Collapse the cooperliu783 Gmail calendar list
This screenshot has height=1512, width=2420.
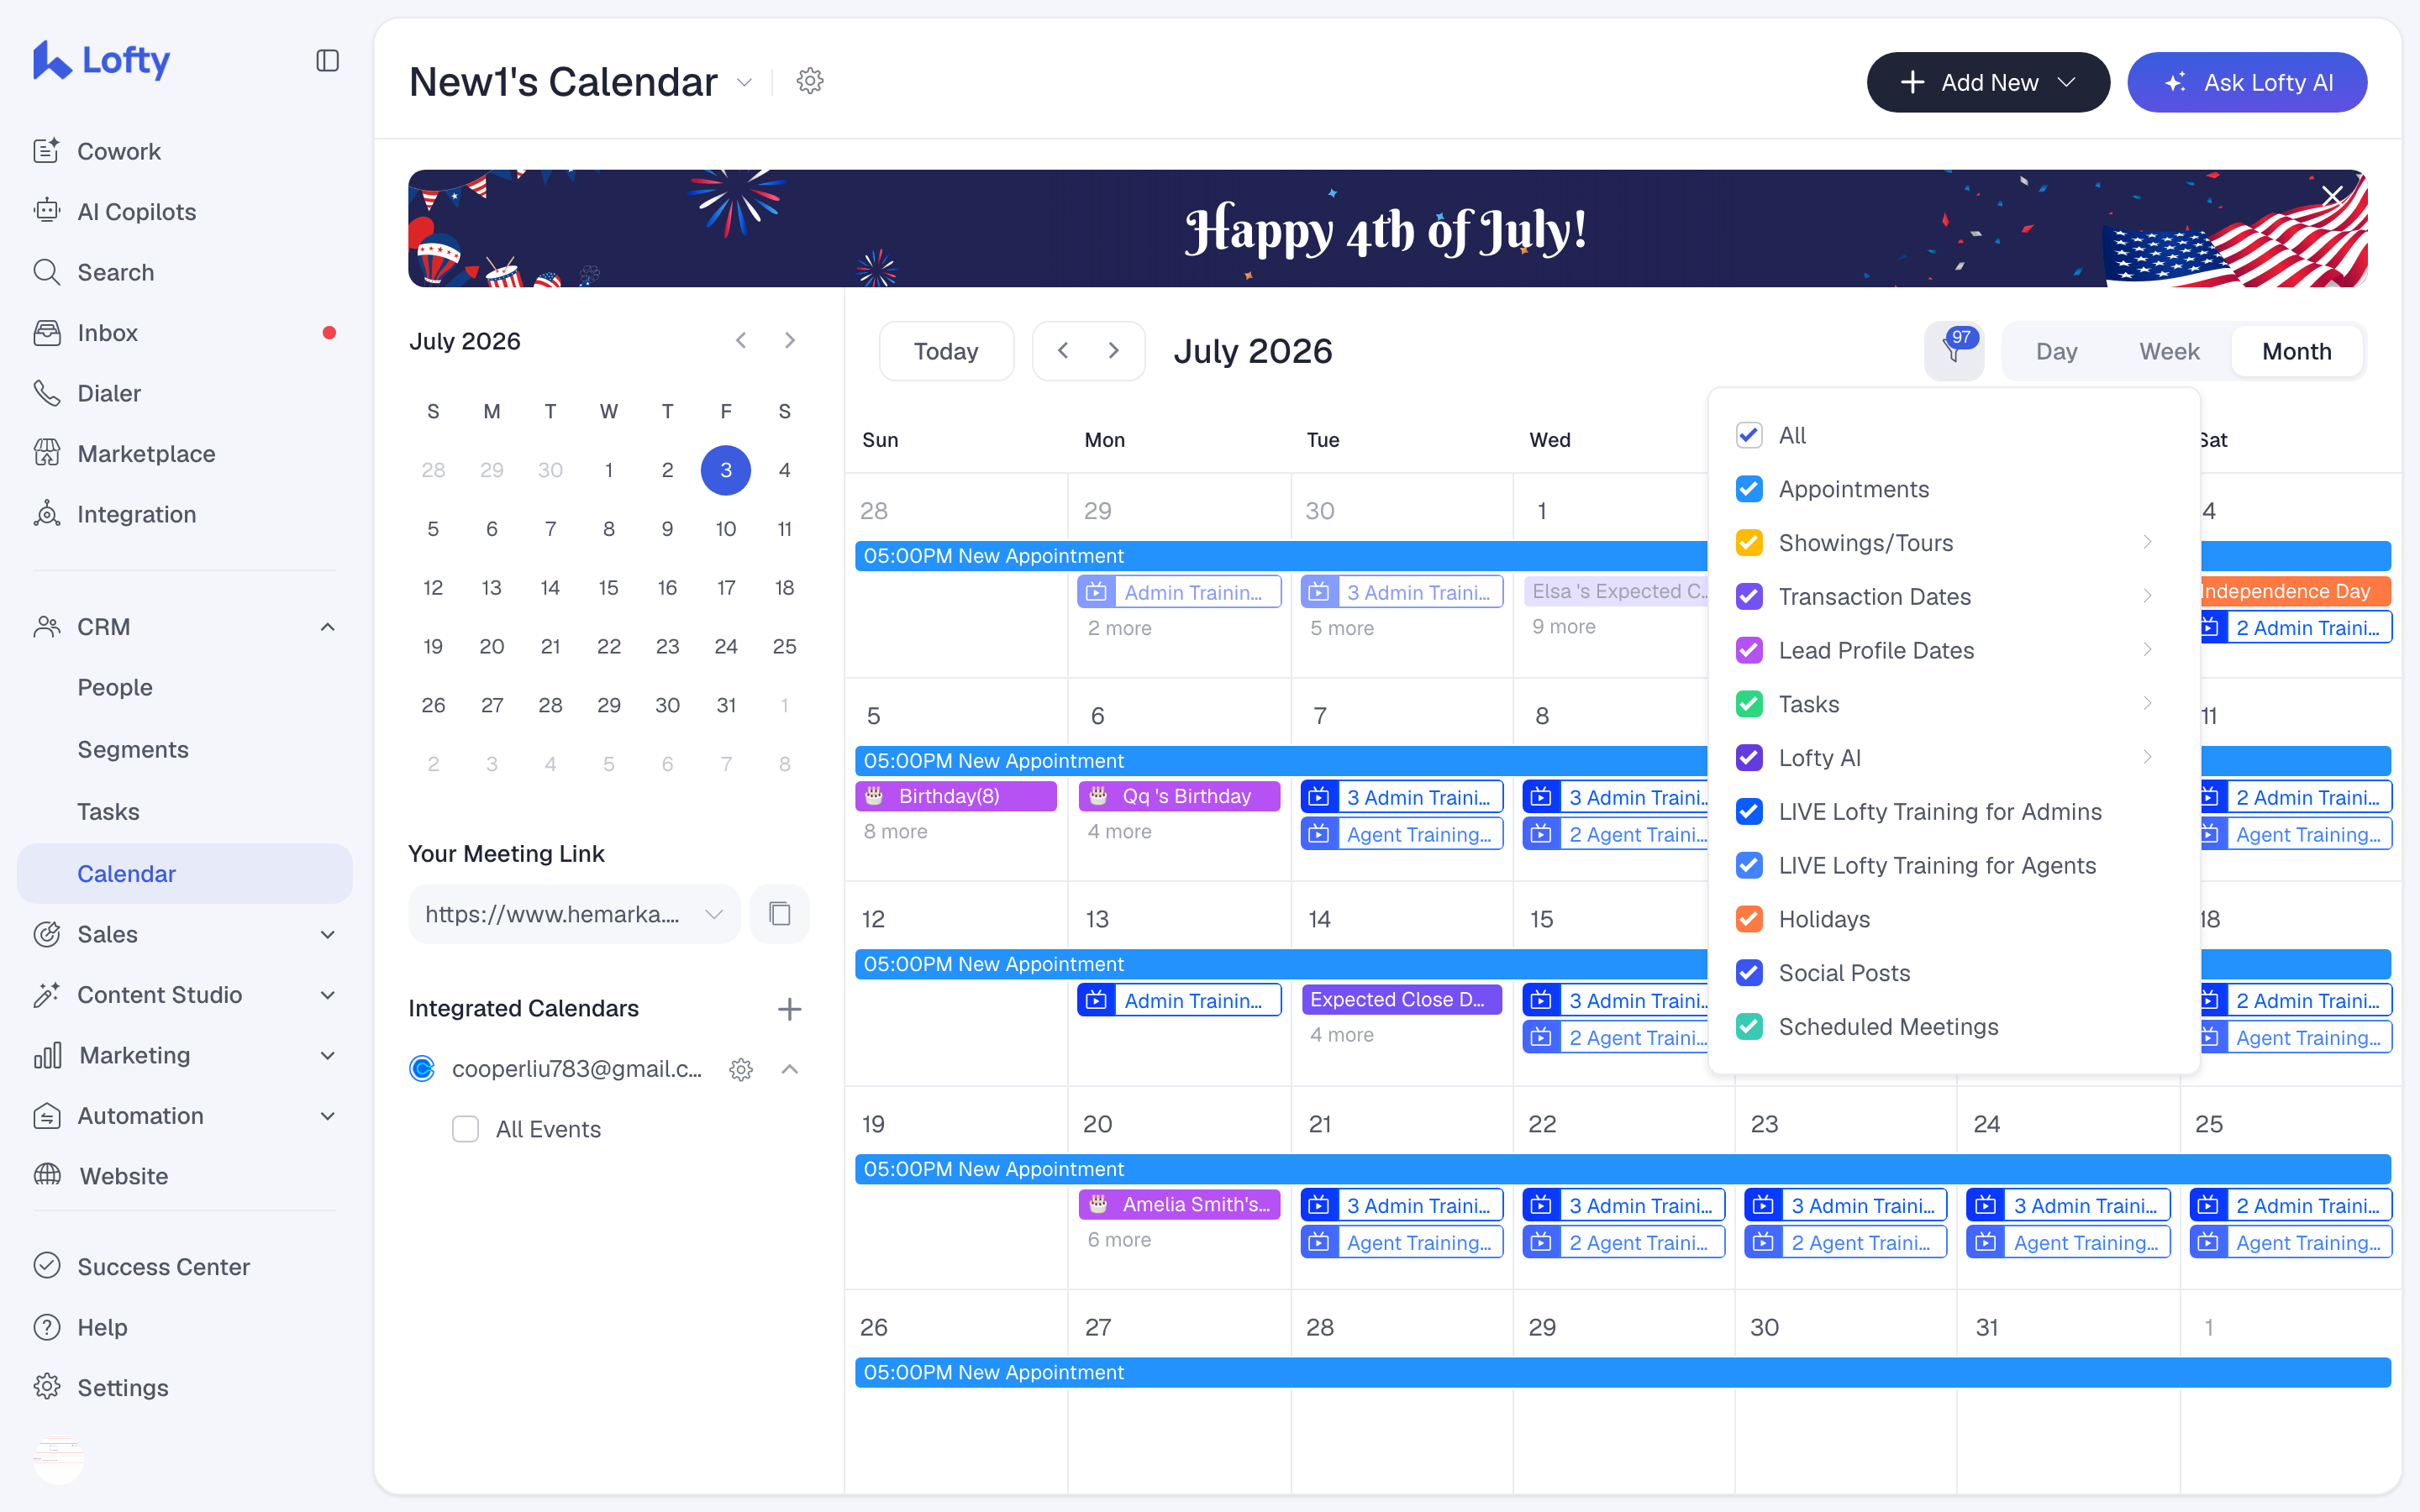pyautogui.click(x=790, y=1069)
